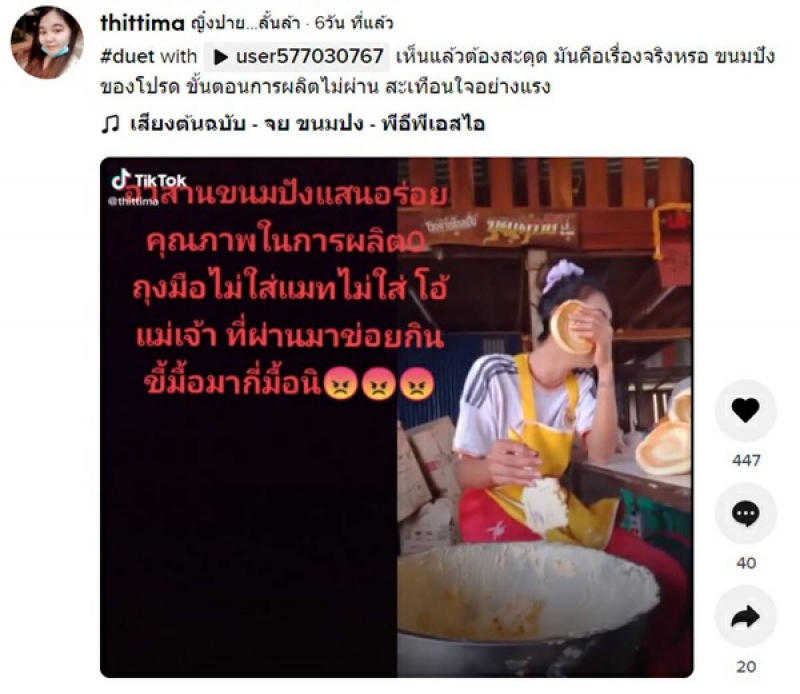Click the play triangle beside user577030767

[220, 57]
